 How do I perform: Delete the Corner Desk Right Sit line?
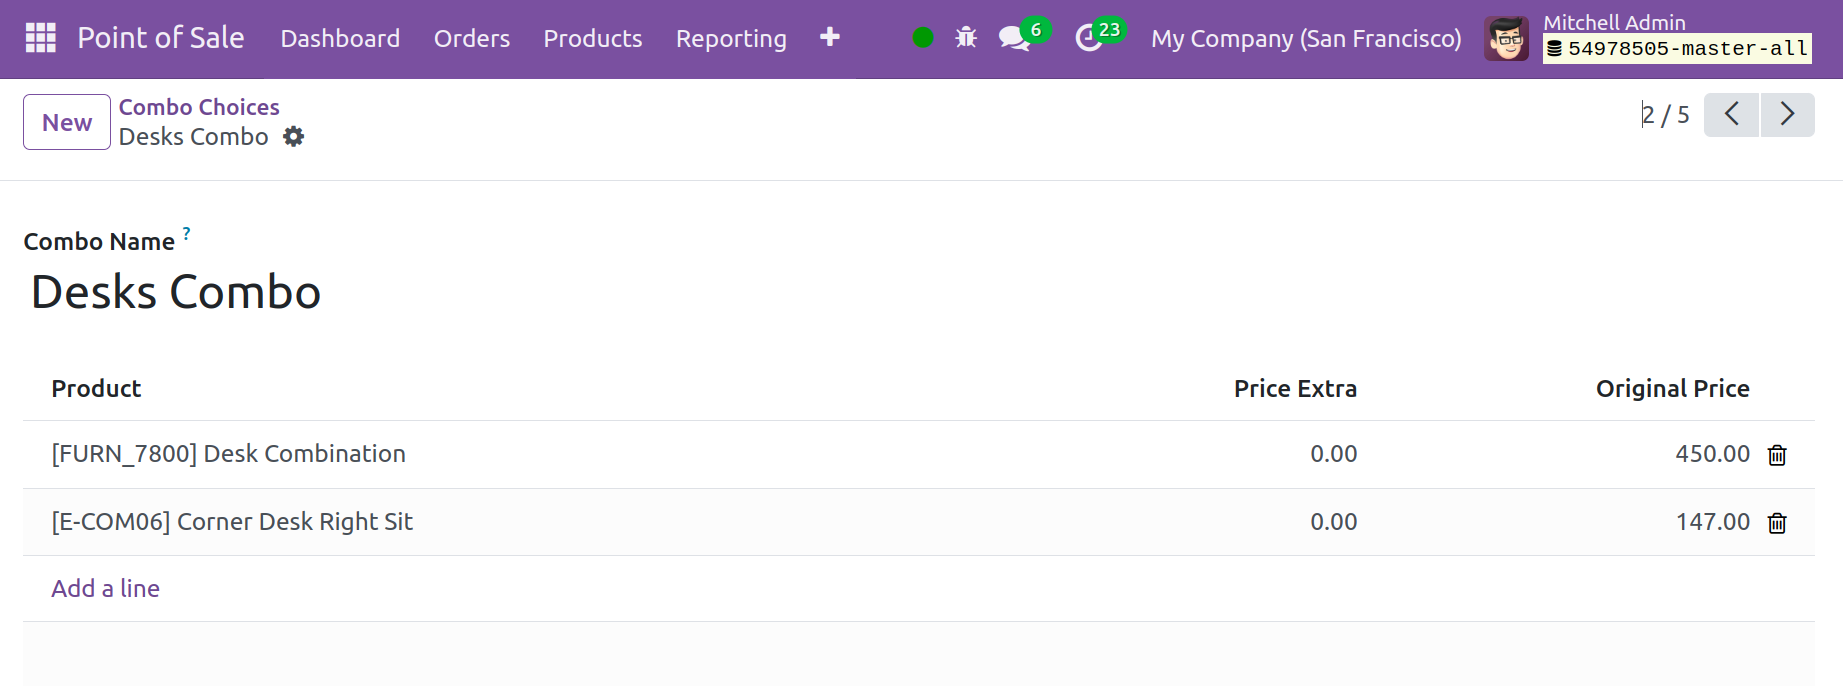tap(1777, 523)
